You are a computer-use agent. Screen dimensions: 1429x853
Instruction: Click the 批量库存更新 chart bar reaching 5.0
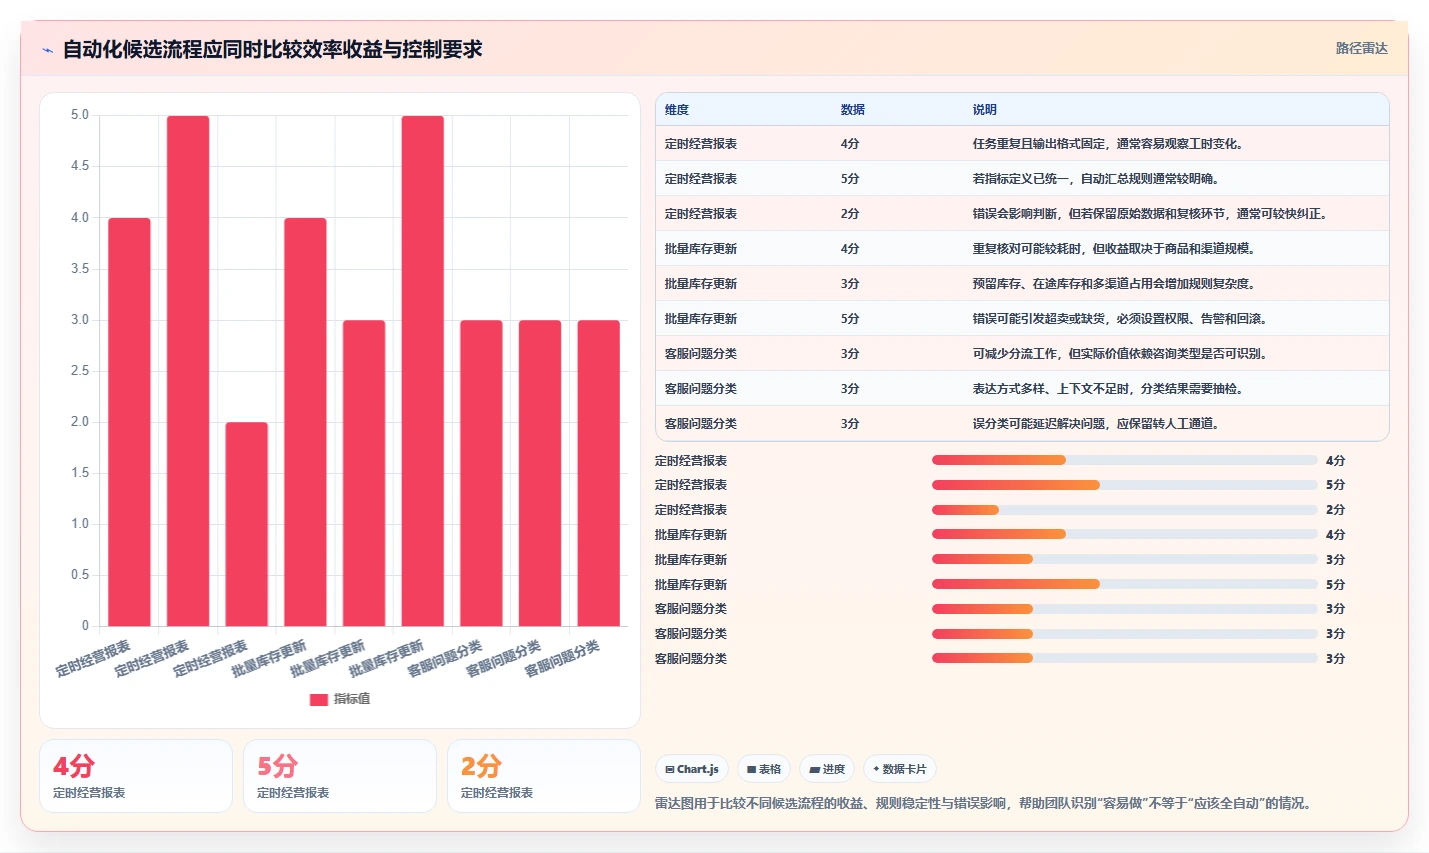423,371
